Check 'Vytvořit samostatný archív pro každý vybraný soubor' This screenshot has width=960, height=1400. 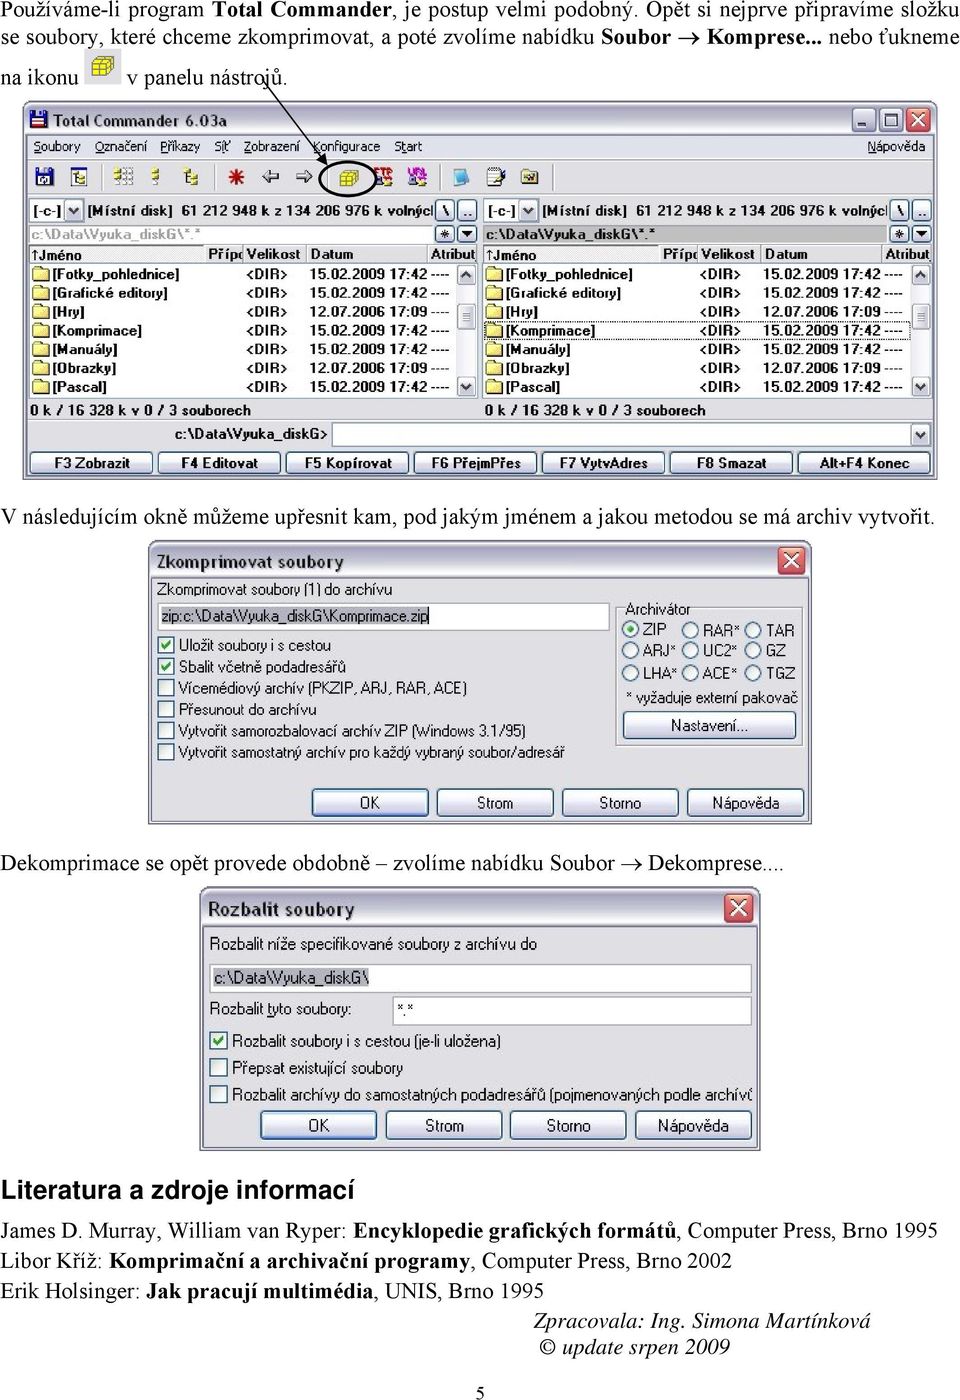pos(166,752)
